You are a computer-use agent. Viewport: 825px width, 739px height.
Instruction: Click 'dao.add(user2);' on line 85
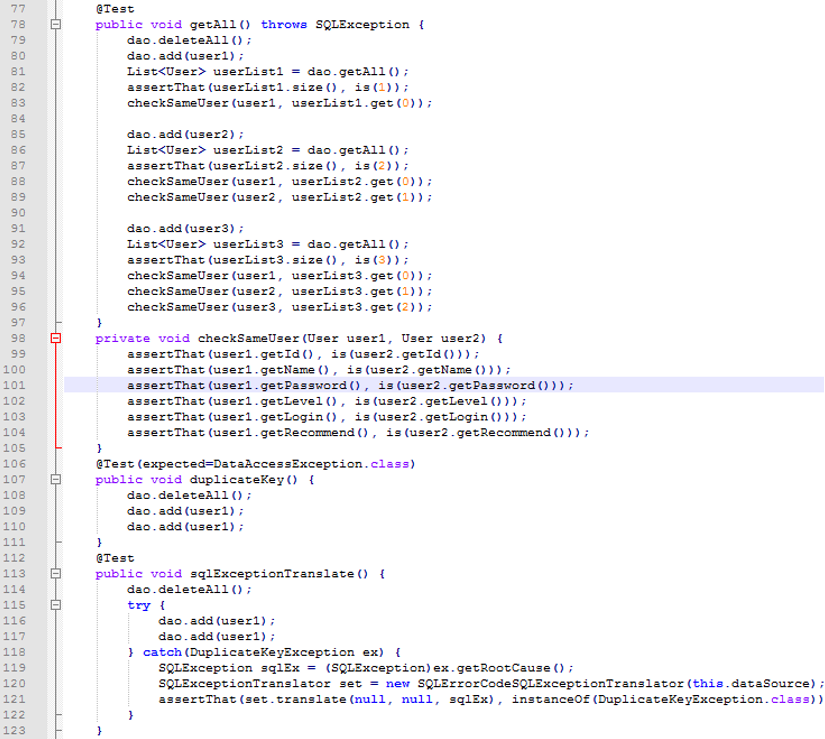click(185, 135)
